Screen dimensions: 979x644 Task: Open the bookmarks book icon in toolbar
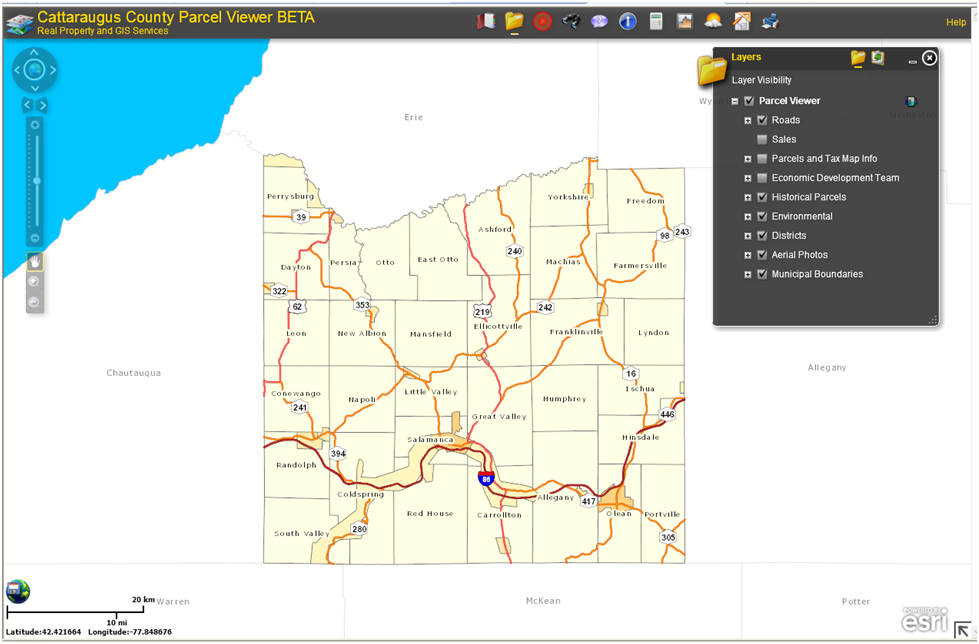(x=486, y=22)
